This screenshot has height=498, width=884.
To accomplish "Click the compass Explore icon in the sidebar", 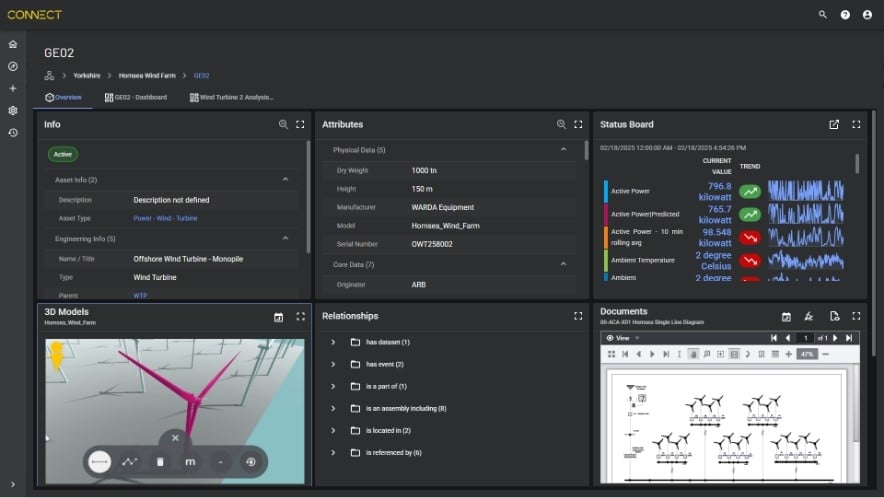I will [13, 66].
